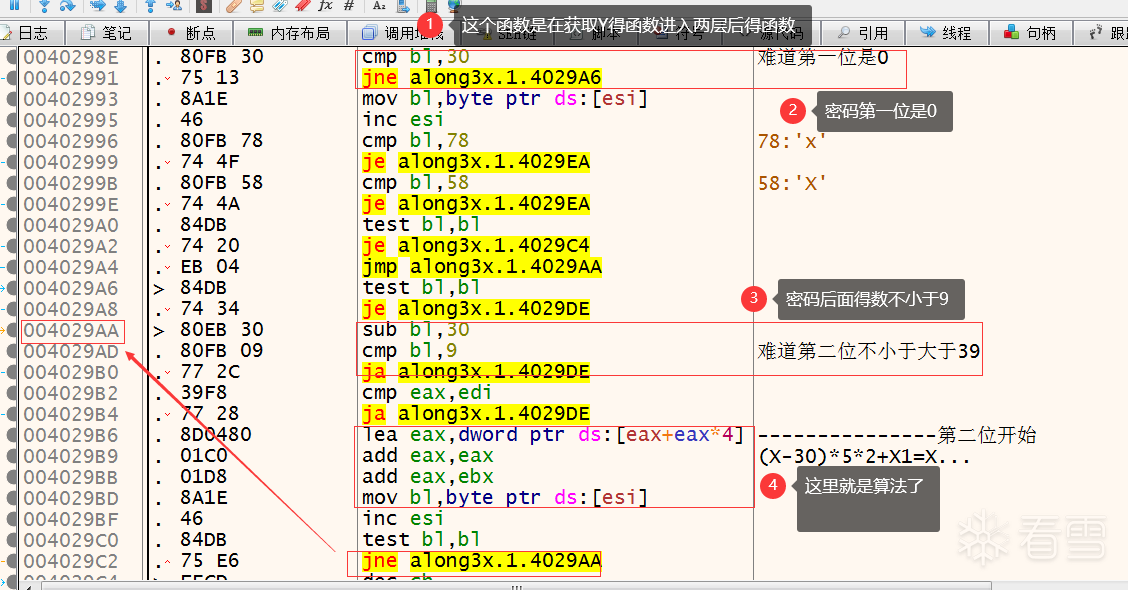Image resolution: width=1128 pixels, height=590 pixels.
Task: Click the Trace Into toolbar icon
Action: coord(98,5)
